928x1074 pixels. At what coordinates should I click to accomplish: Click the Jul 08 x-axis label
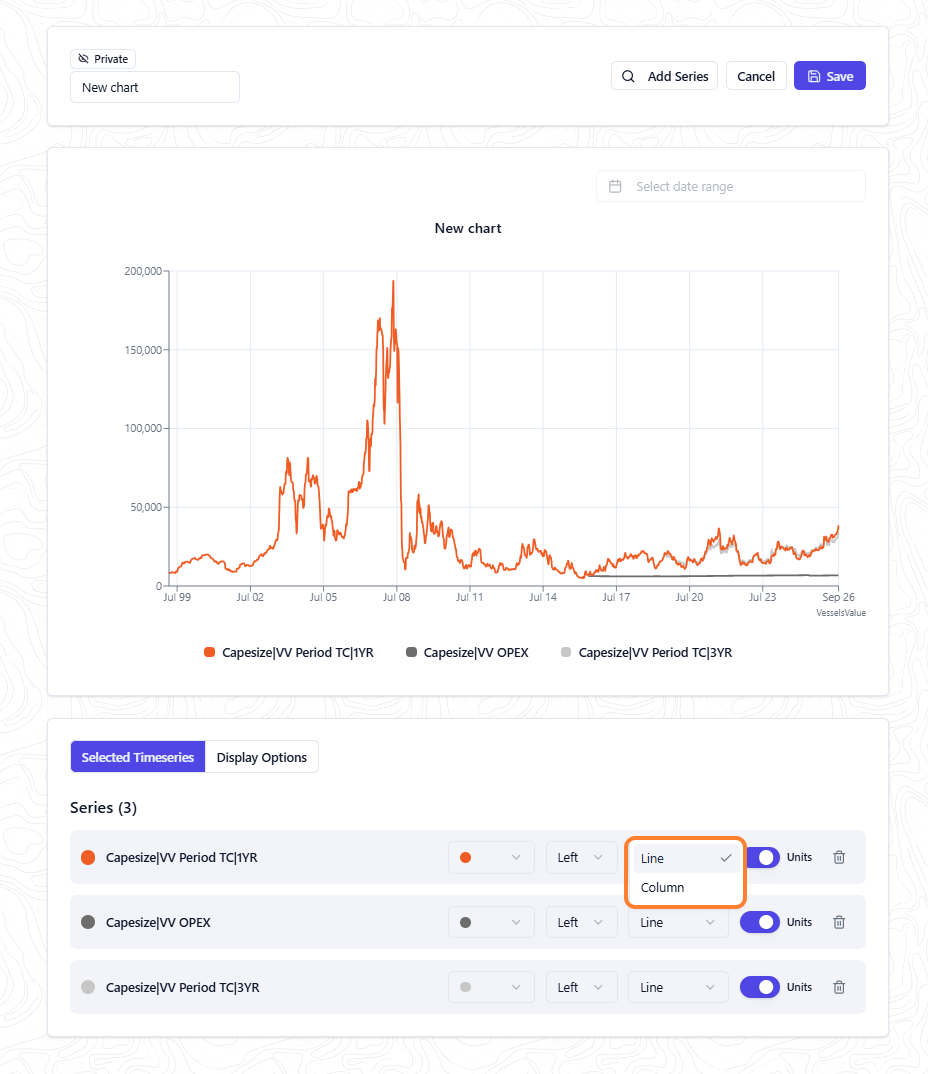[397, 597]
